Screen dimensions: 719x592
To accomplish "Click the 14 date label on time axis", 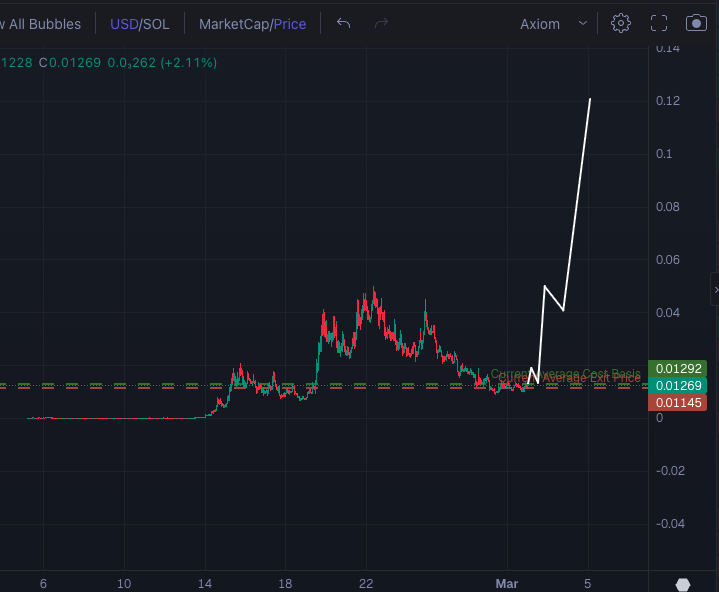I will coord(205,584).
